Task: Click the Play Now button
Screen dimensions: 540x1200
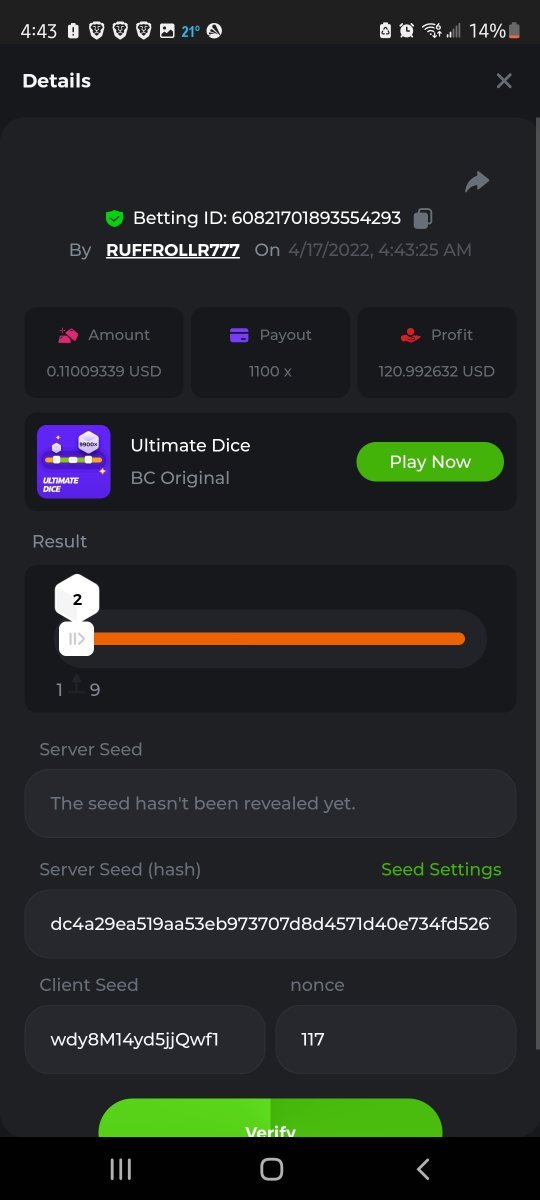Action: pyautogui.click(x=430, y=462)
